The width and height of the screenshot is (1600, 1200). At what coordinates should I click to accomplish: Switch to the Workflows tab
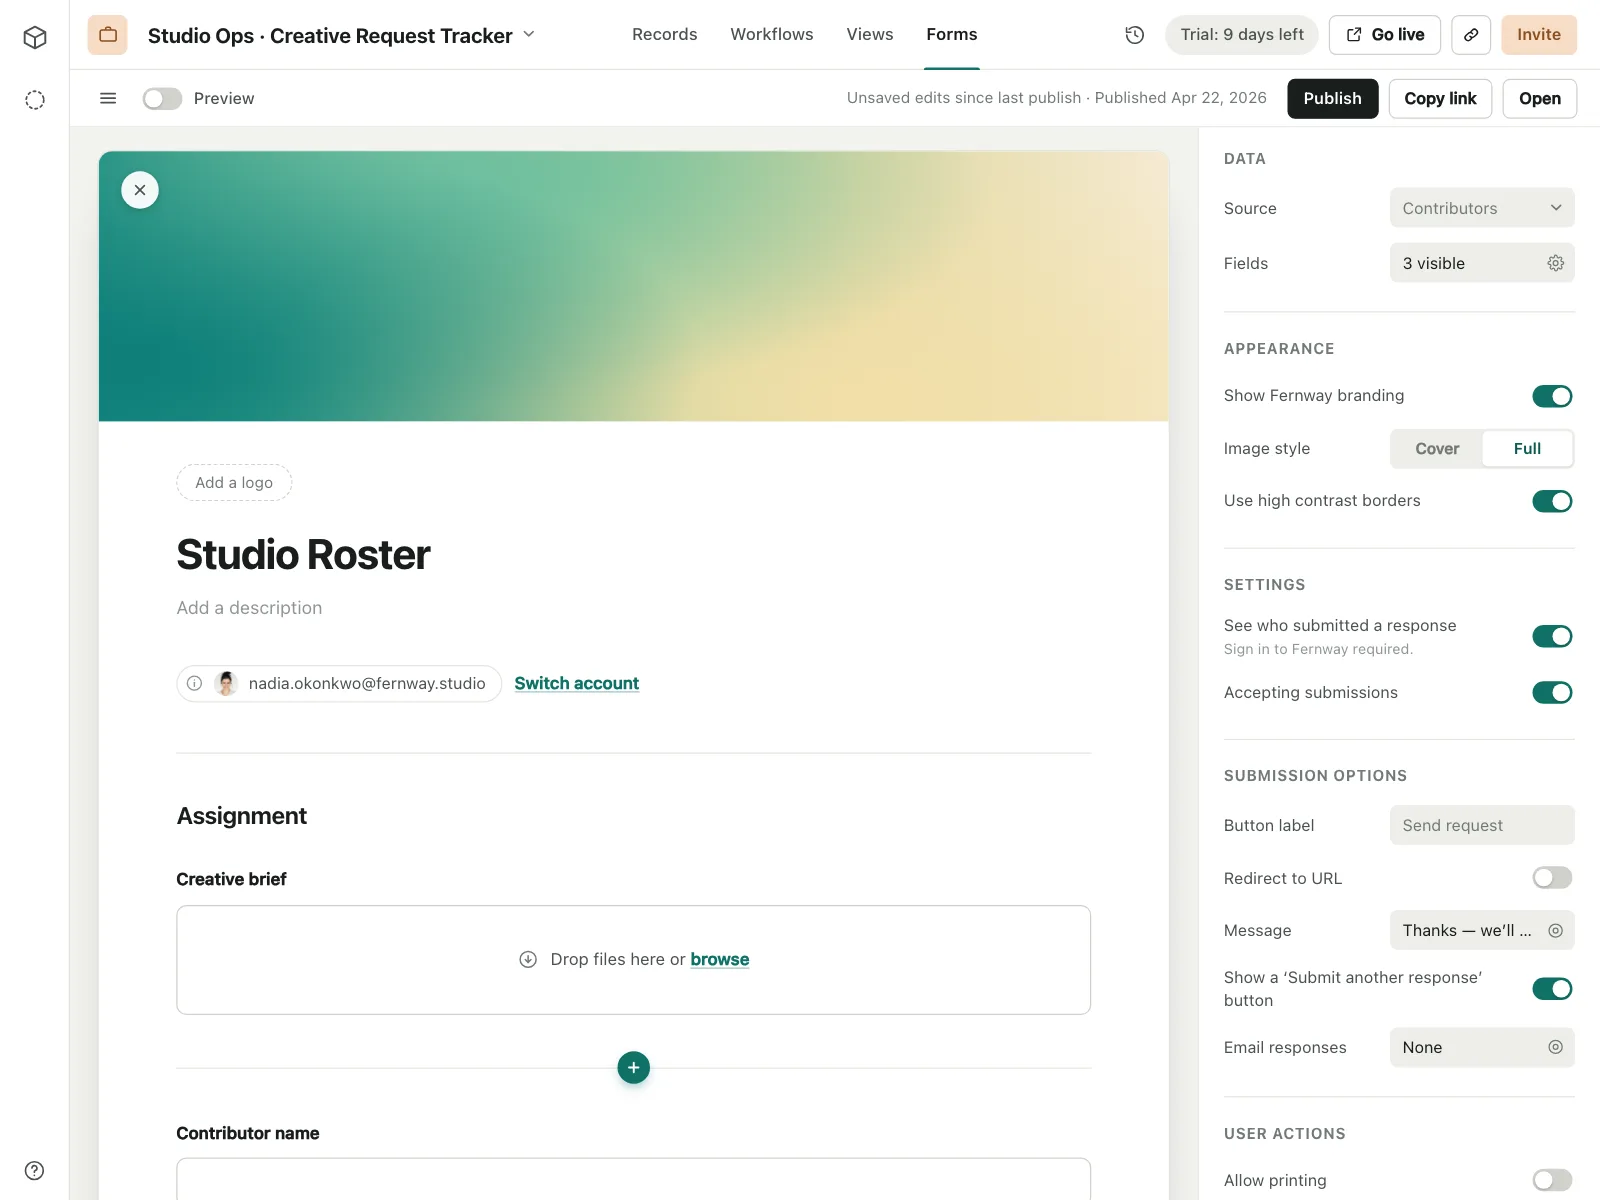pos(772,35)
